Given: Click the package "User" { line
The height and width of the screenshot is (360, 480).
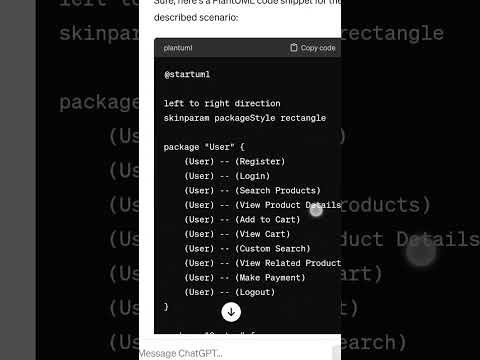Looking at the screenshot, I should coord(204,147).
